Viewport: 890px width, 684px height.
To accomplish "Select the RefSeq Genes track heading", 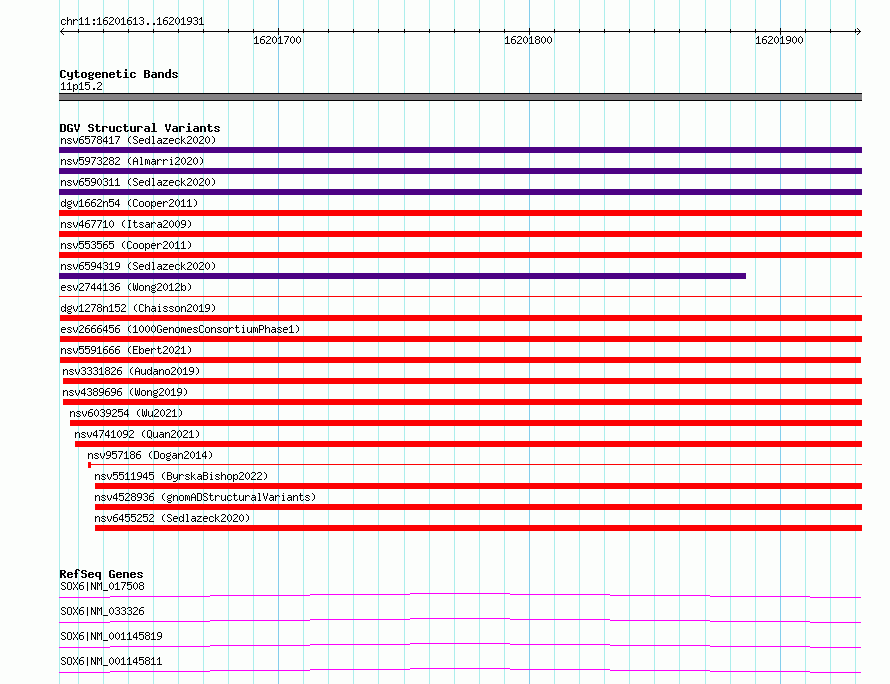I will pos(101,574).
